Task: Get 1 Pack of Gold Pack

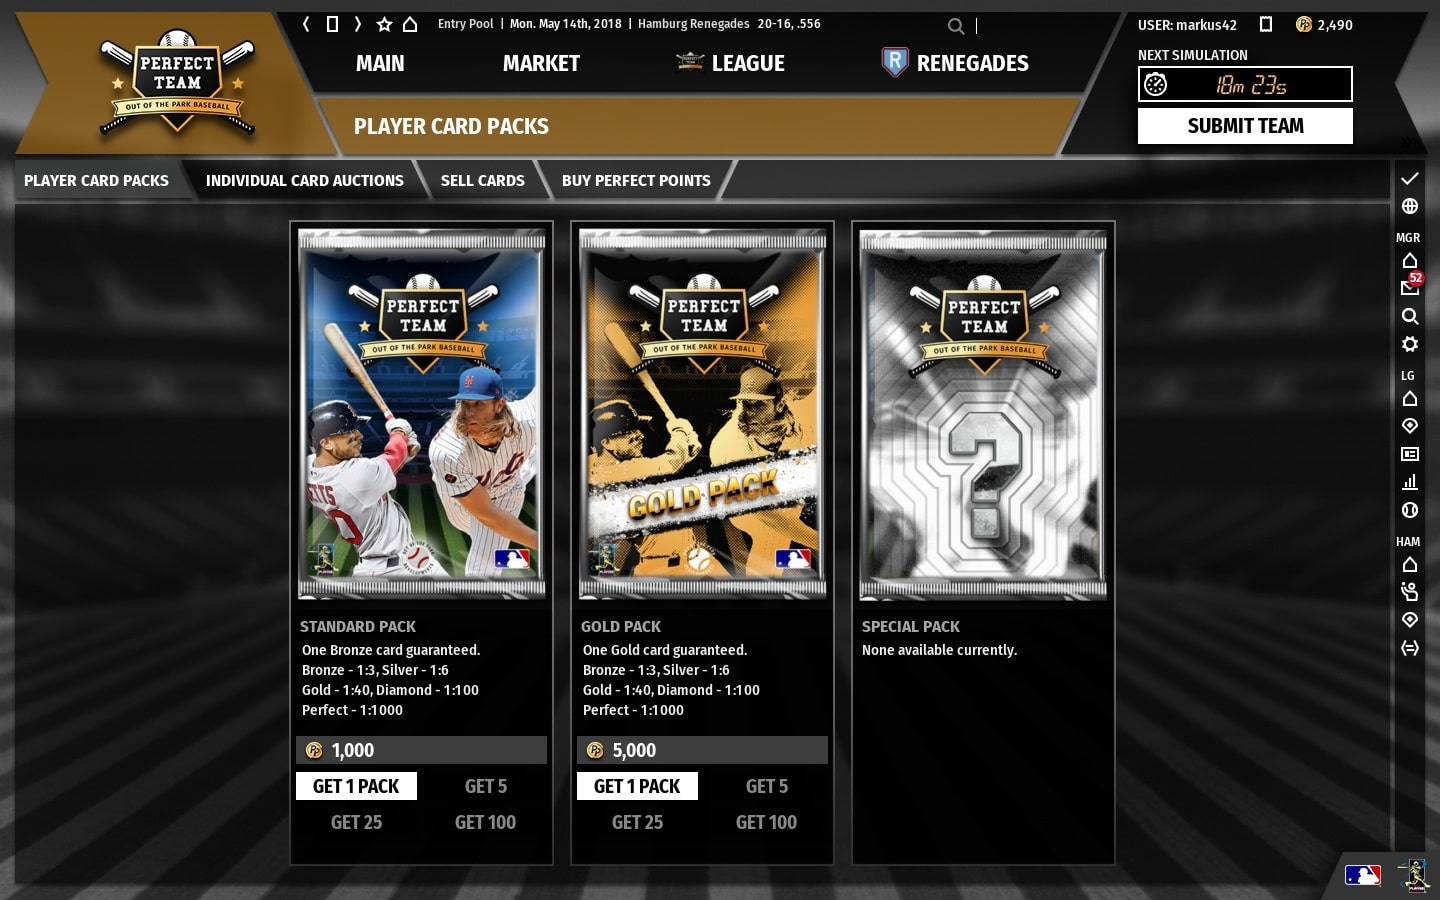Action: click(x=637, y=786)
